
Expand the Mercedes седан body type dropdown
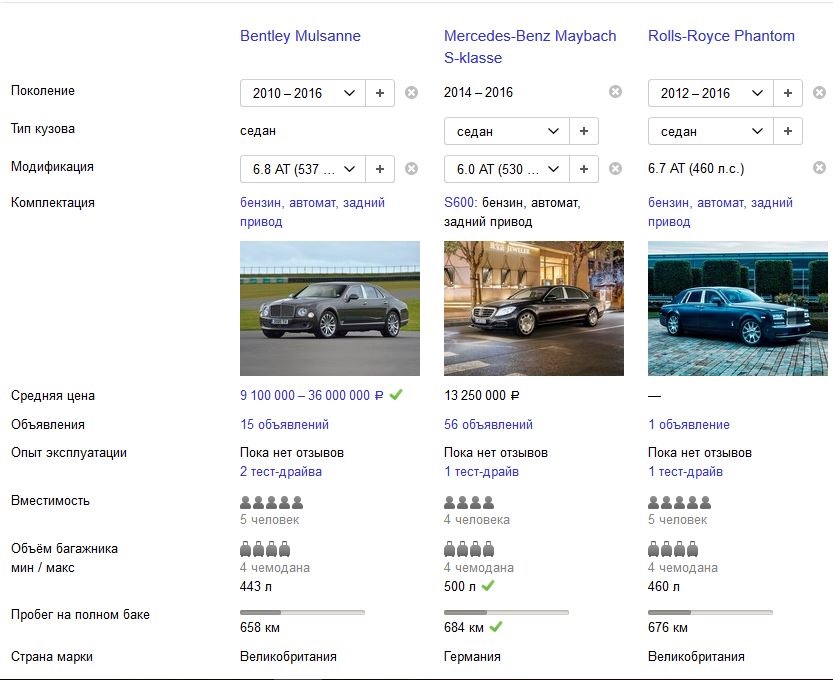point(507,131)
